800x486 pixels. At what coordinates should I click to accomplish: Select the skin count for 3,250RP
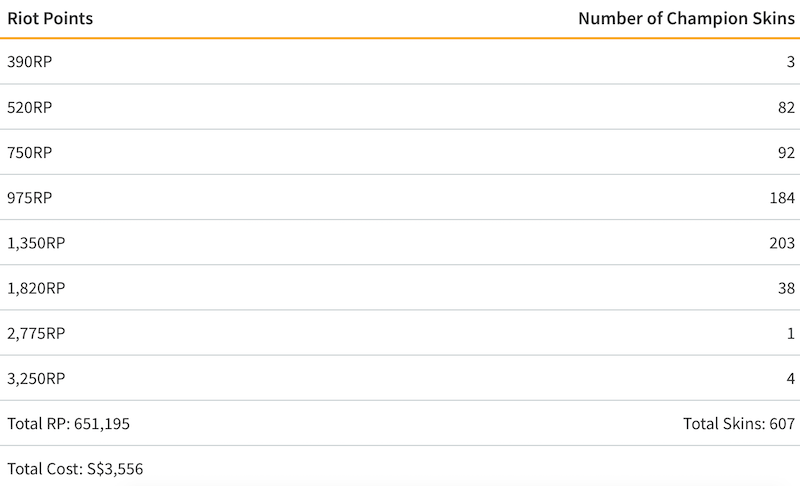tap(790, 378)
